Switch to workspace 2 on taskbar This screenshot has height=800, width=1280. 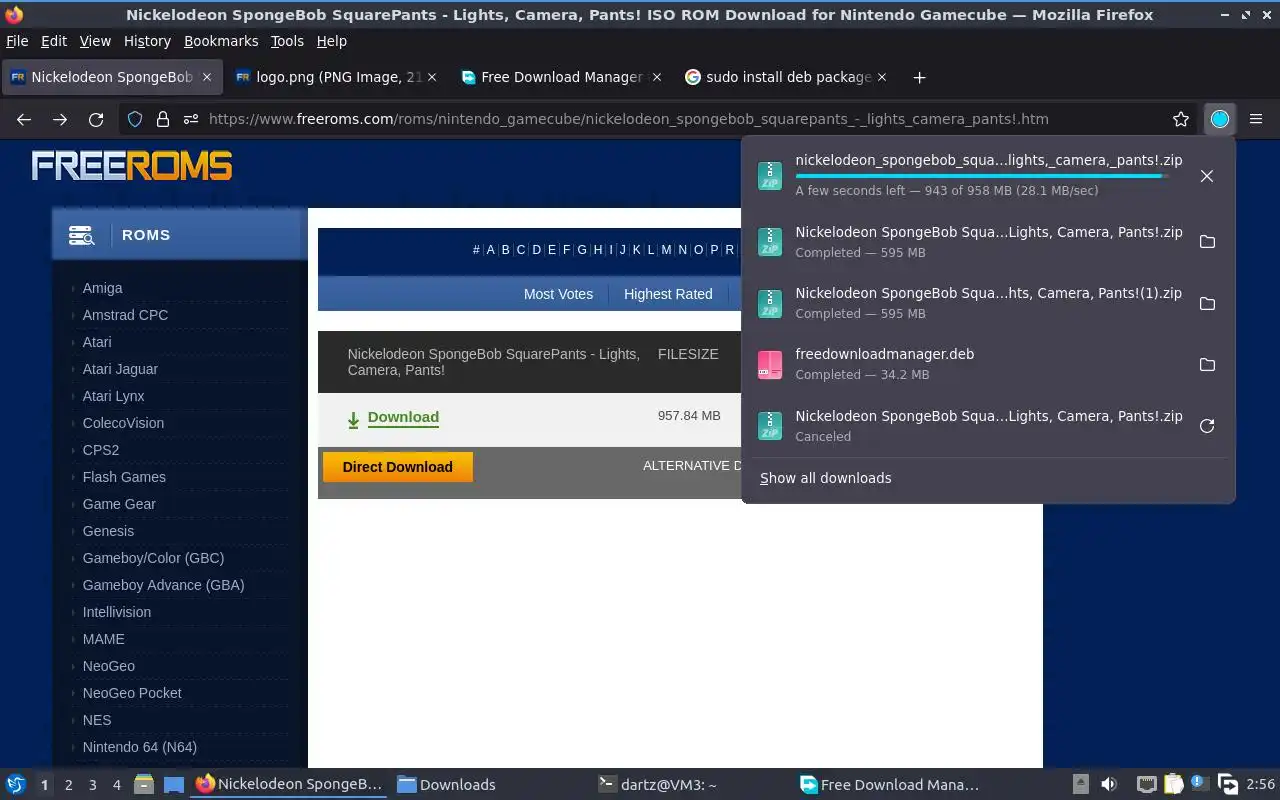click(68, 785)
